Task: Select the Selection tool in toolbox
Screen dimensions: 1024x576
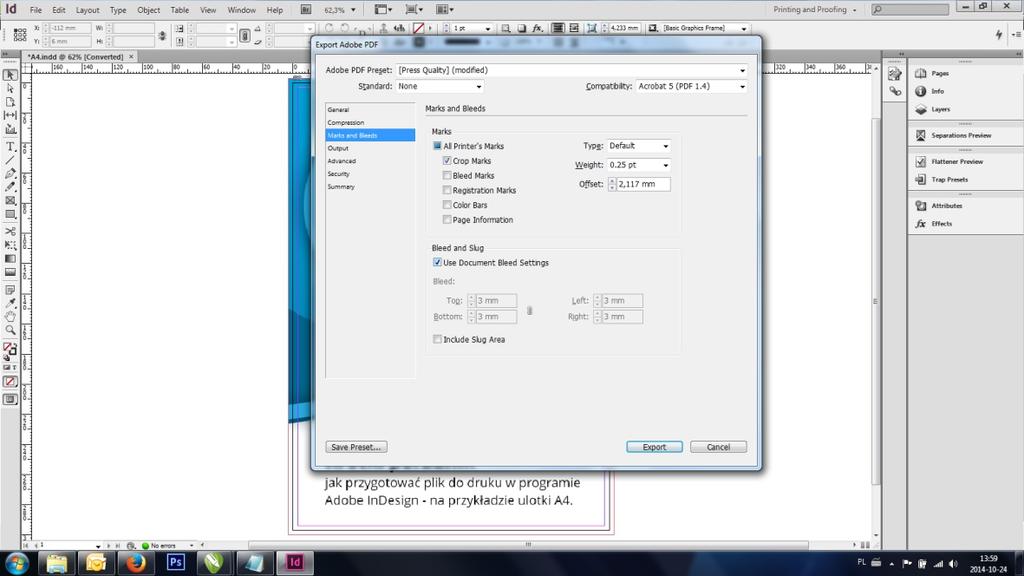Action: [x=10, y=75]
